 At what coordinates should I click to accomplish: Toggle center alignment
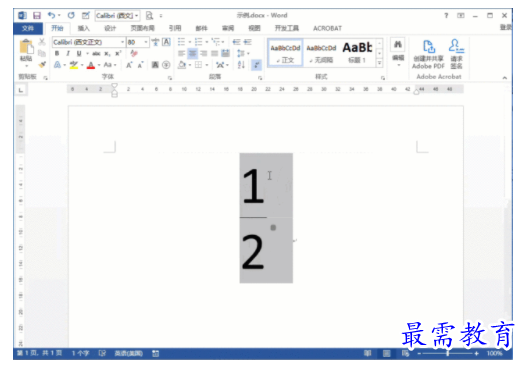point(192,53)
